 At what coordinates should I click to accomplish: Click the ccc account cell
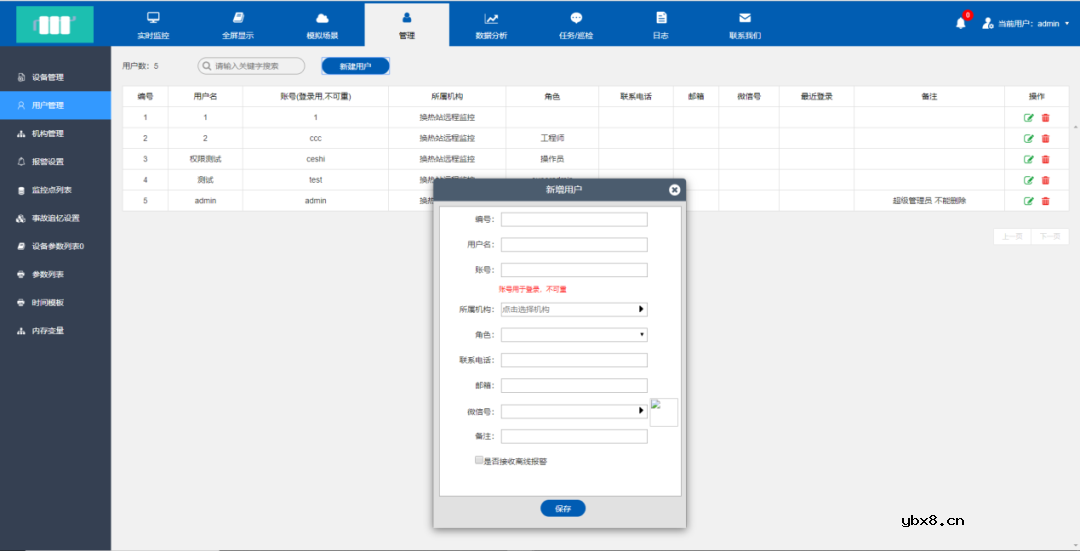pyautogui.click(x=315, y=138)
